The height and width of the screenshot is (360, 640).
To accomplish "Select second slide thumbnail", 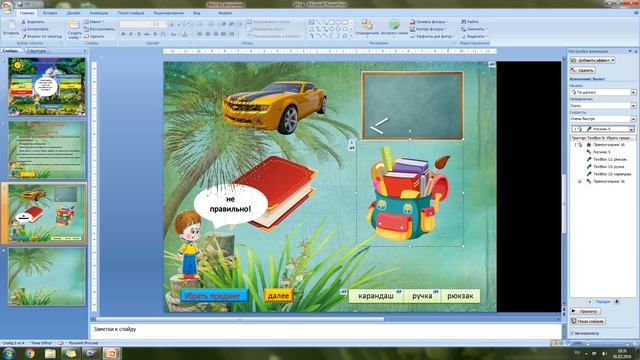I will point(47,150).
